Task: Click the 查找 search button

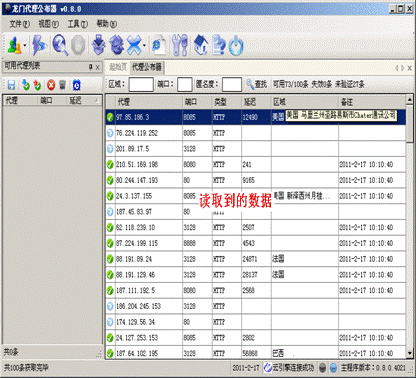Action: tap(257, 84)
